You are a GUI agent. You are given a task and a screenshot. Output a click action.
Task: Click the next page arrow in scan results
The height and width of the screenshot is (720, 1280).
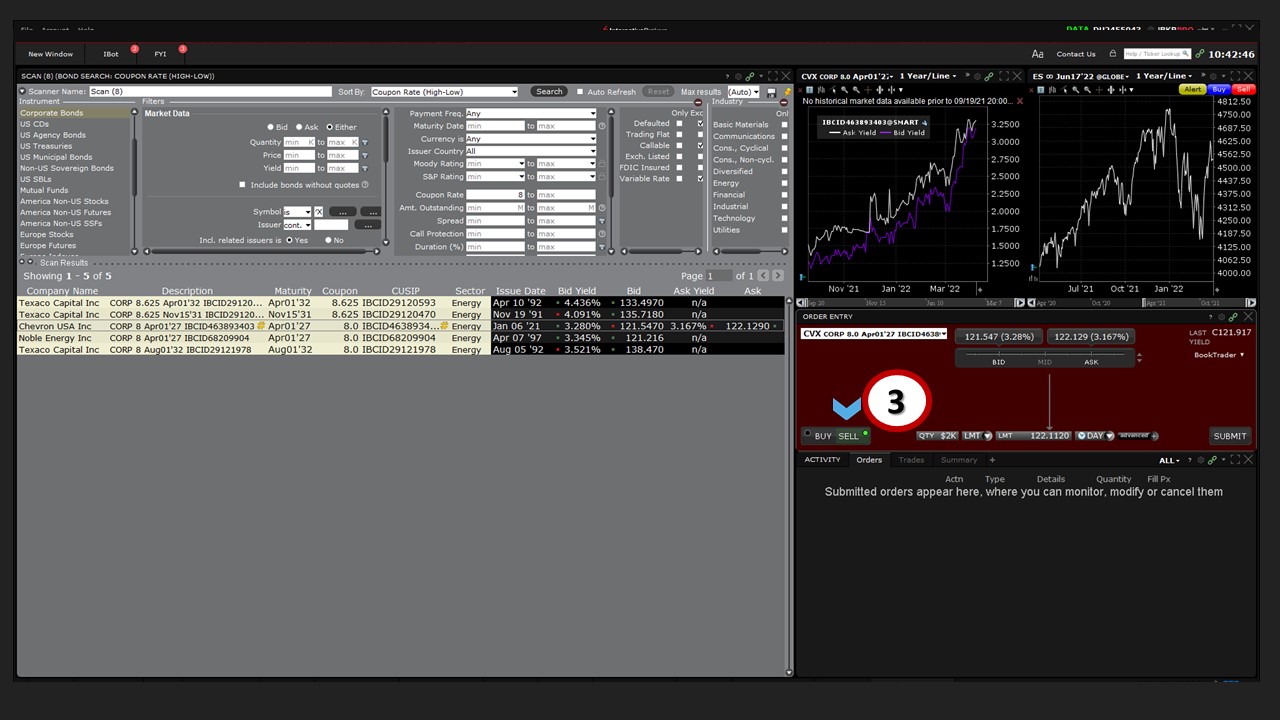(x=778, y=276)
